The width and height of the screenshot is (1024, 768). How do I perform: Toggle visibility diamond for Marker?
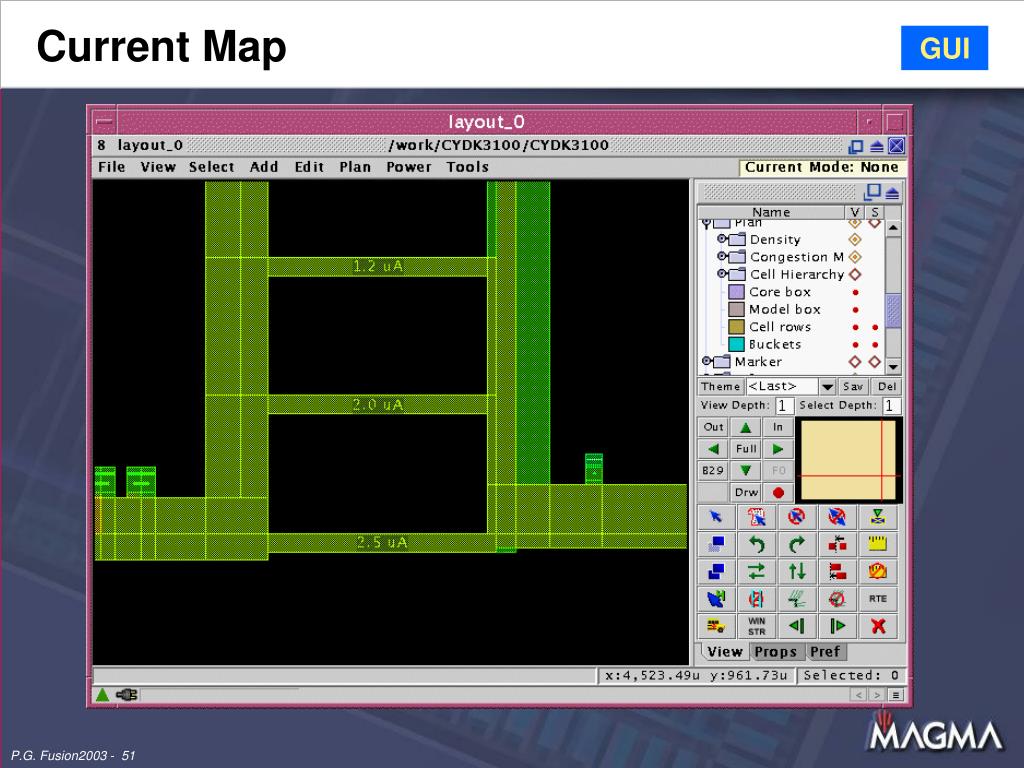click(x=855, y=362)
